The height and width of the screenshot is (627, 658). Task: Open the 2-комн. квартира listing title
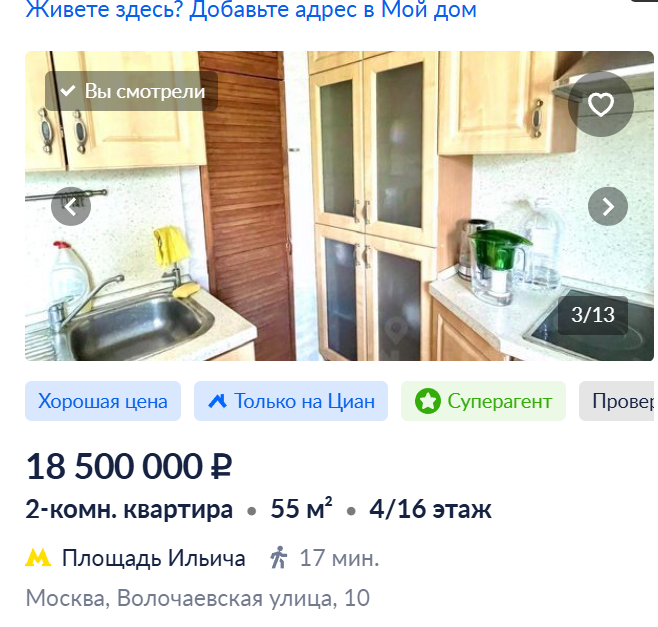(129, 509)
